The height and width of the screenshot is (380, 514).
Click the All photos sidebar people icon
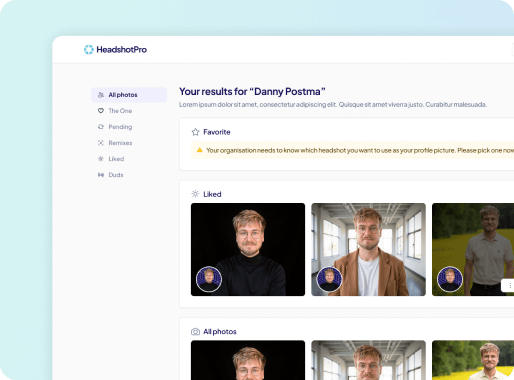(101, 95)
